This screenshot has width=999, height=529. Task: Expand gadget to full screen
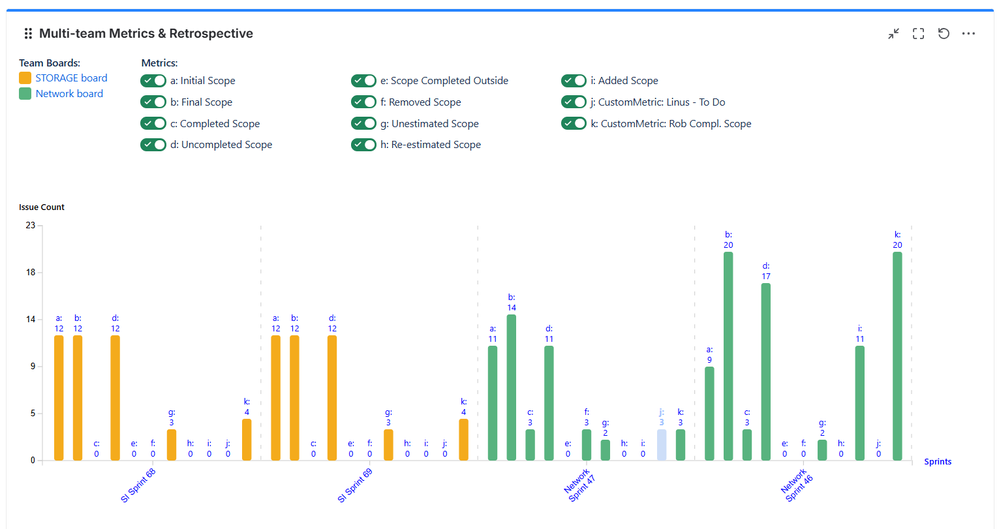point(918,34)
